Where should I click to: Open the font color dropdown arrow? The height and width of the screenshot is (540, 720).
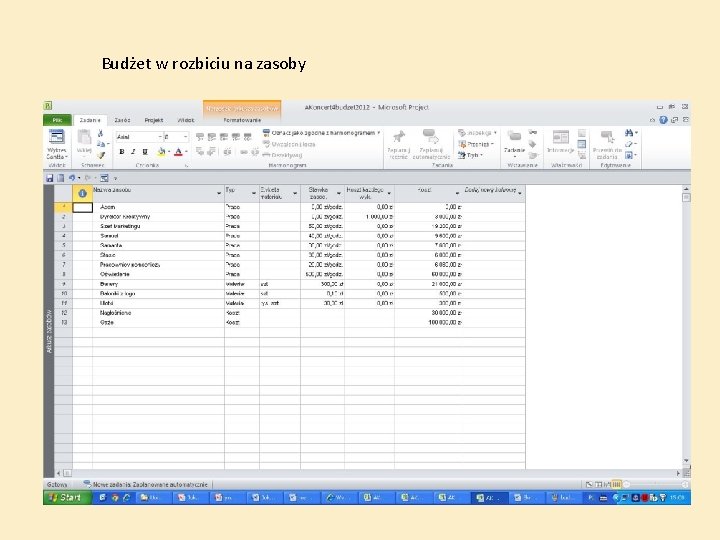[x=186, y=152]
